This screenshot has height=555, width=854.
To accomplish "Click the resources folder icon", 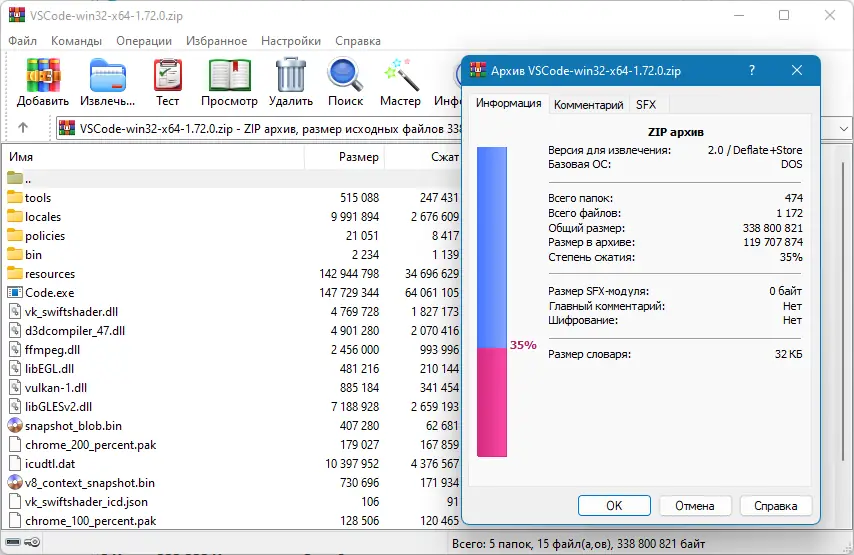I will [15, 273].
